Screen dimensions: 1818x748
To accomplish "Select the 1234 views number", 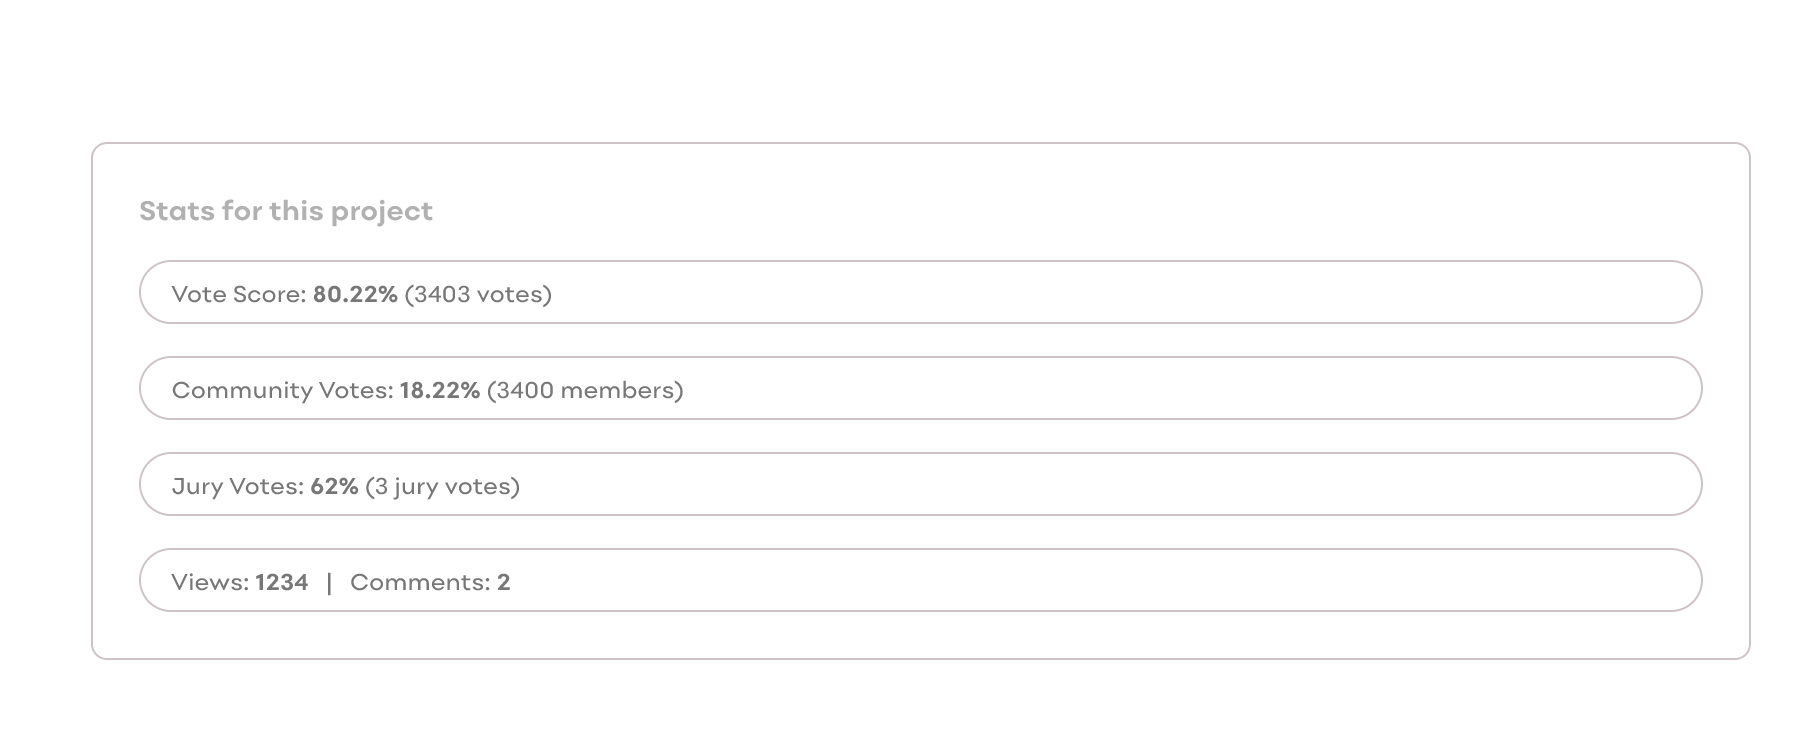I will 282,582.
